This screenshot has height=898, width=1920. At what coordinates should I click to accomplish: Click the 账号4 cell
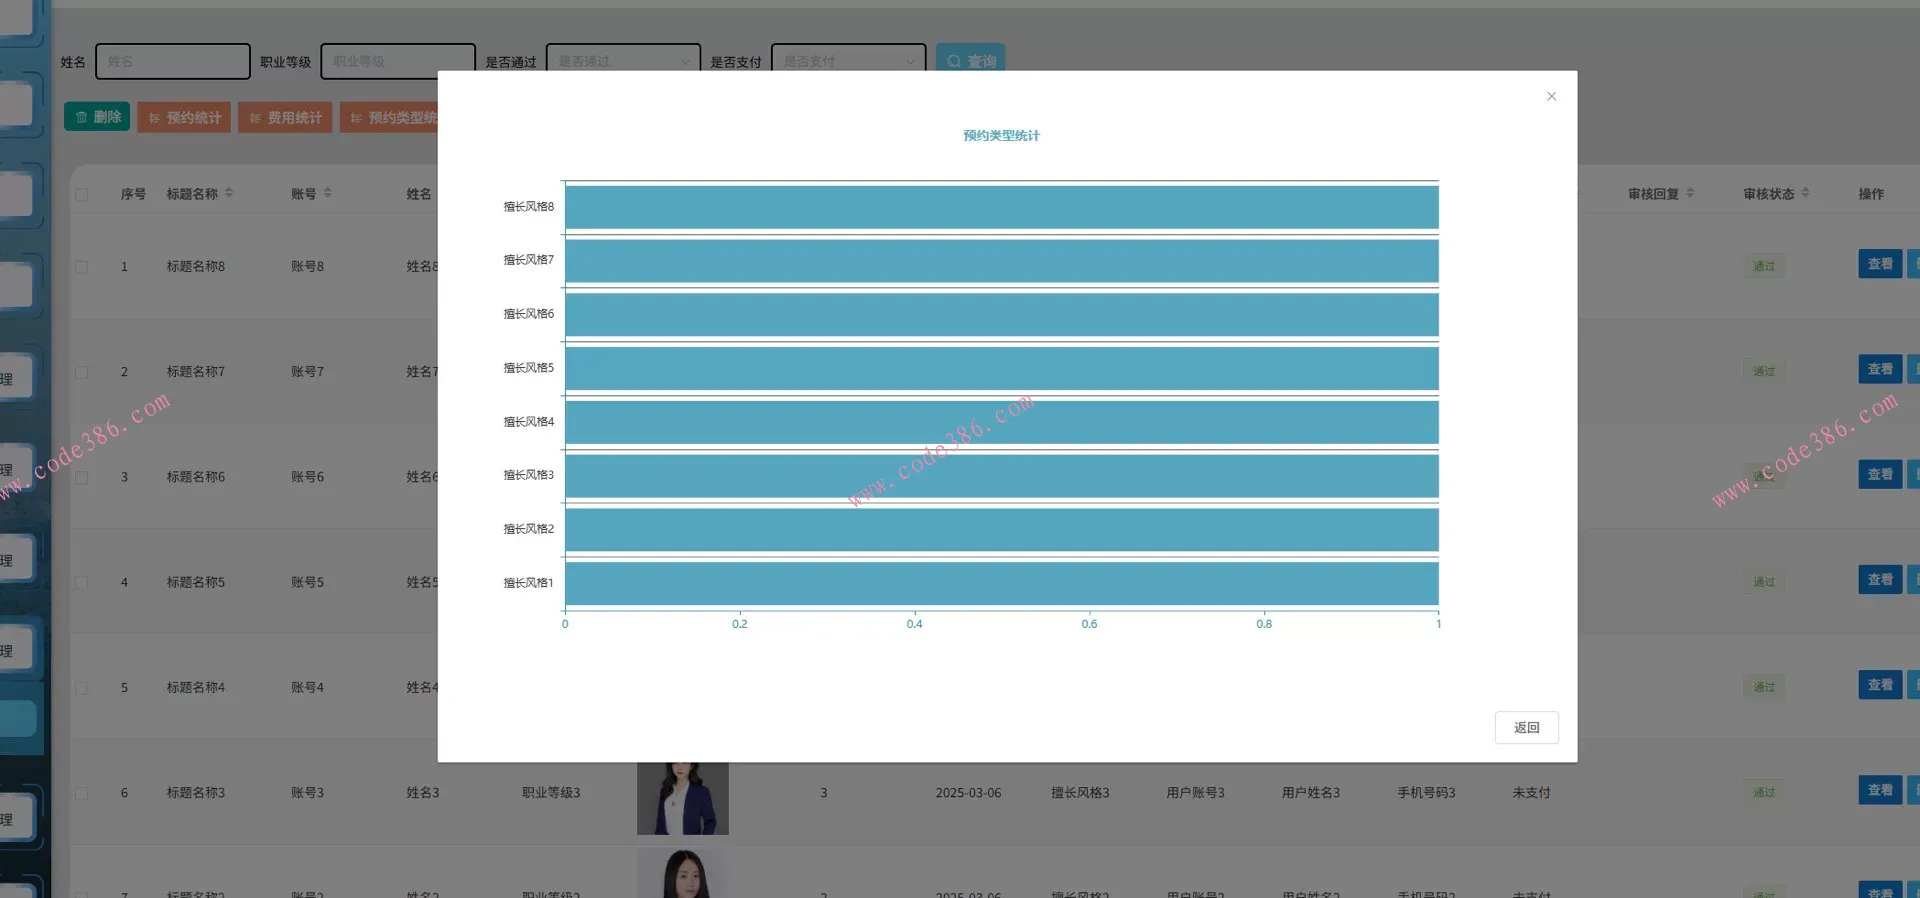[x=308, y=688]
